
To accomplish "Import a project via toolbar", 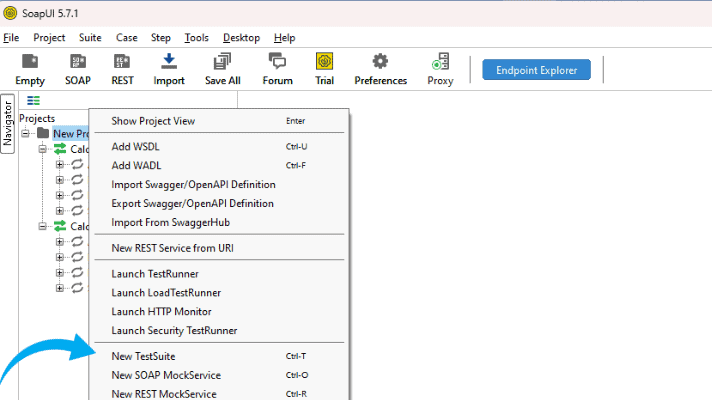I will tap(169, 69).
